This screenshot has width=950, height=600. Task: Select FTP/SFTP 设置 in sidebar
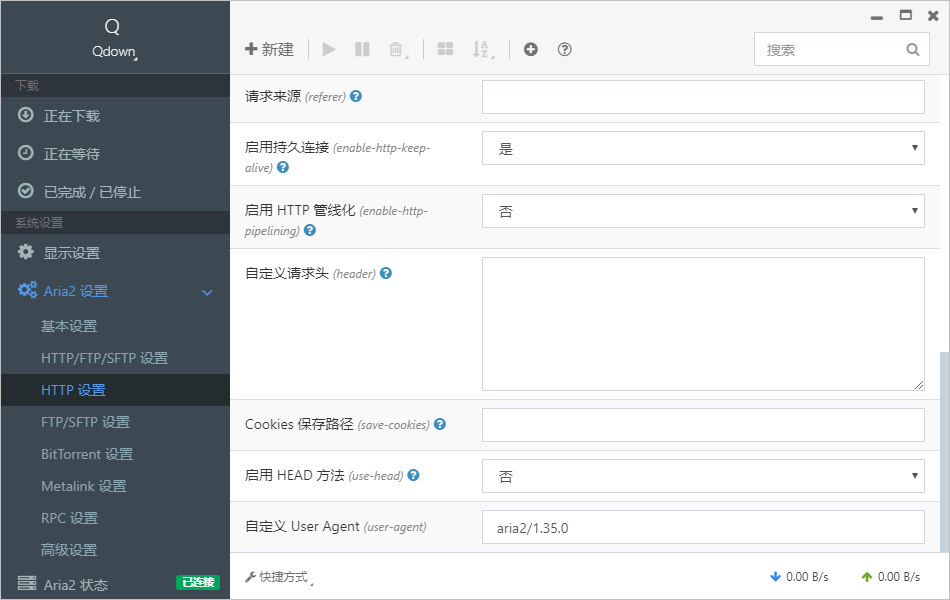click(x=115, y=422)
